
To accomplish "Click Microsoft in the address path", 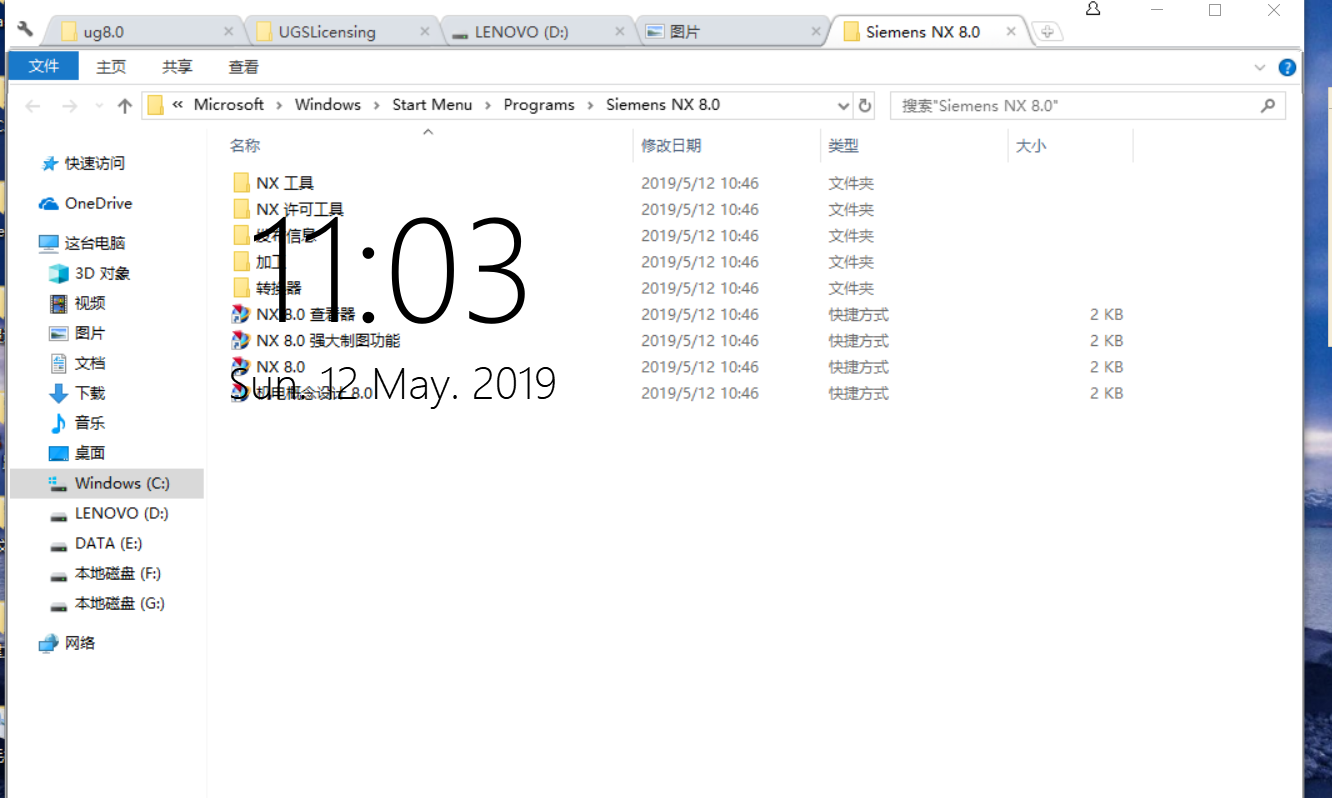I will [x=229, y=104].
